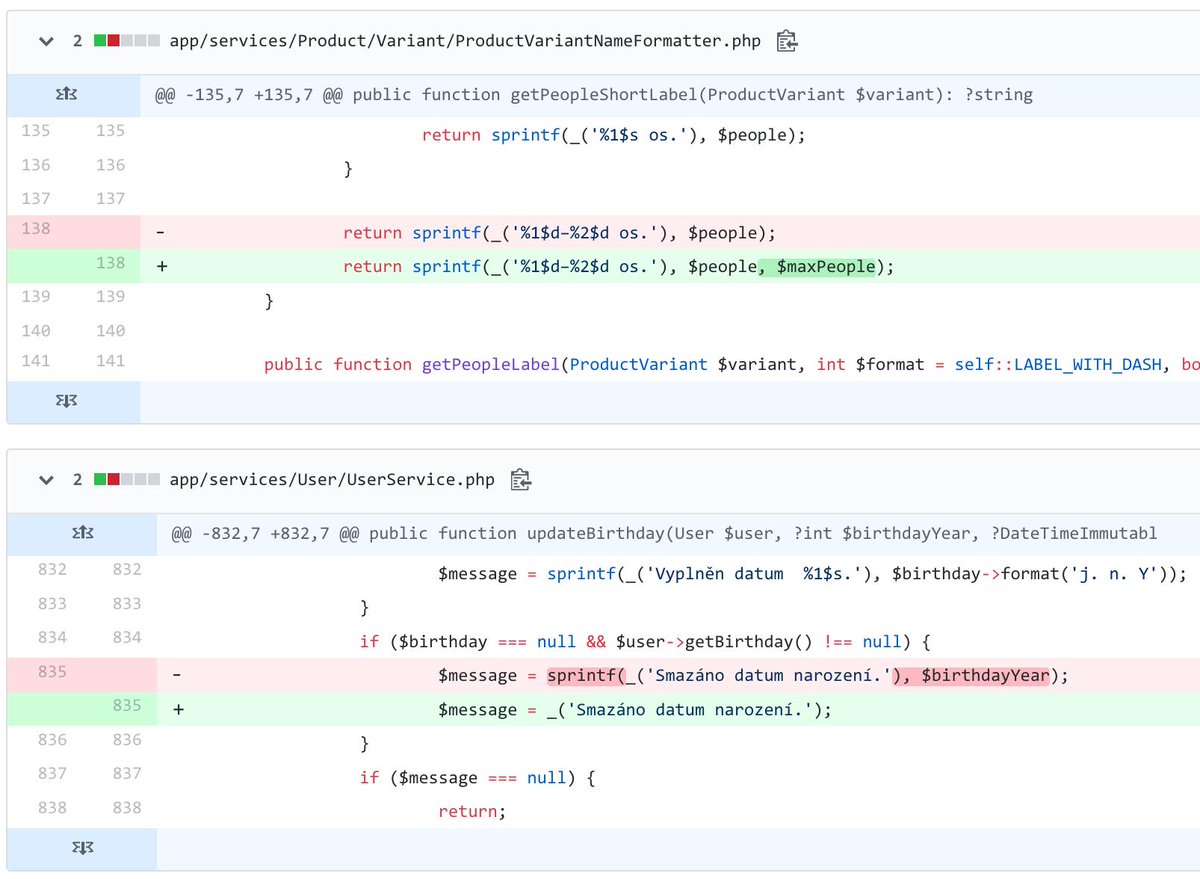Select deleted line number 835

[x=52, y=672]
